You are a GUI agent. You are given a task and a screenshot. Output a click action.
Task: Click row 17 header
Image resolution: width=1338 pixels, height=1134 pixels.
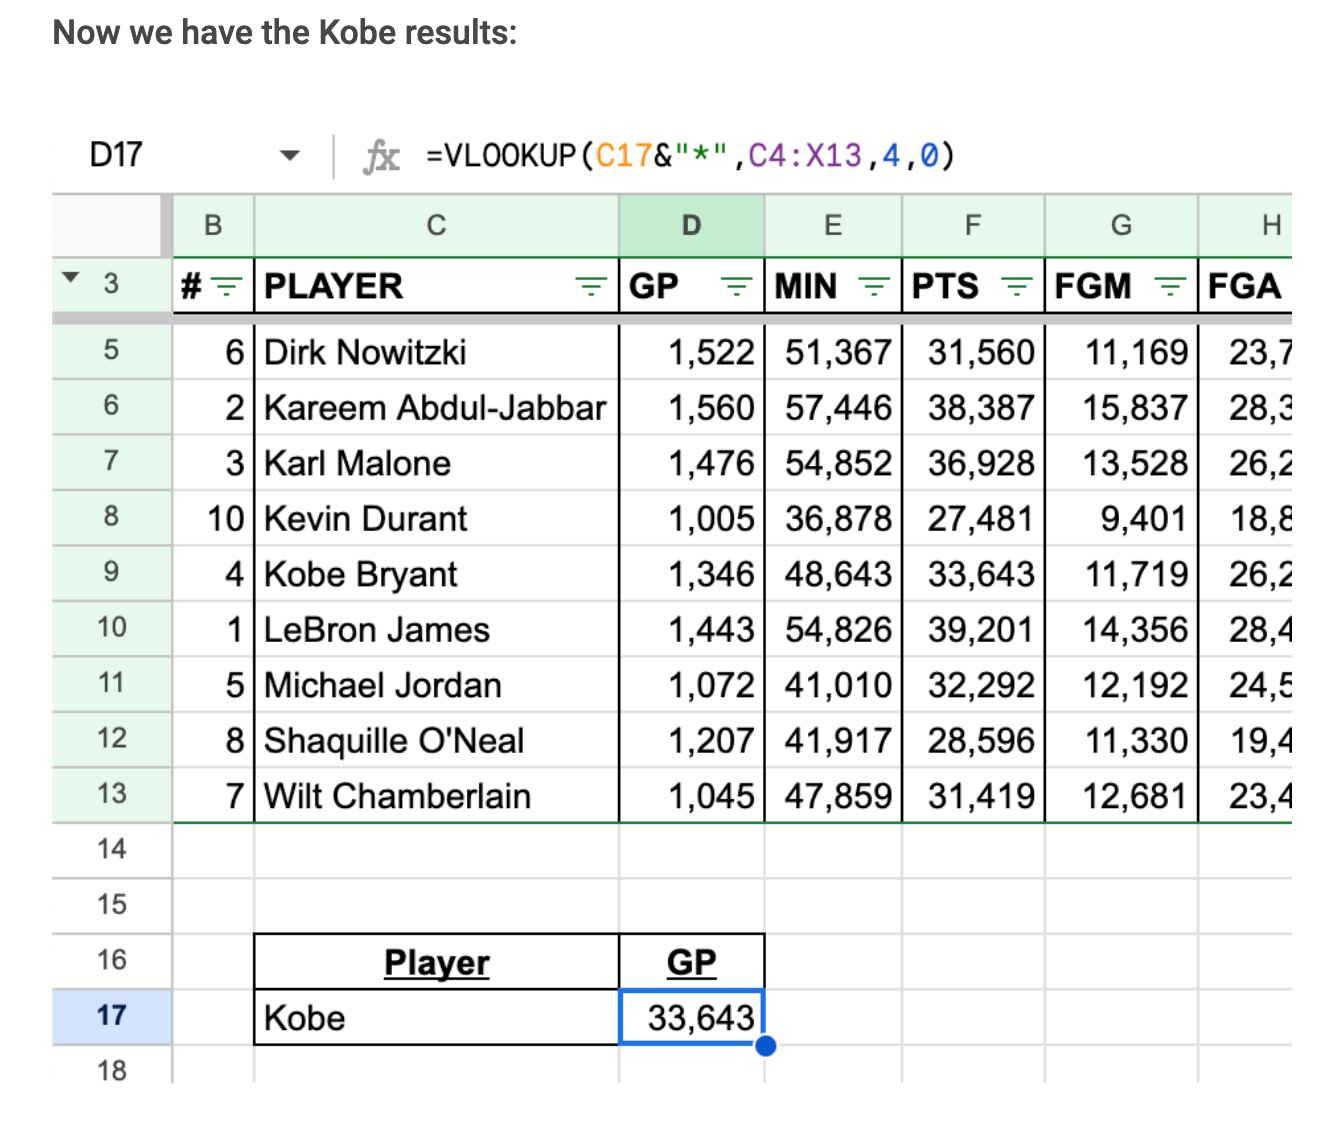[x=111, y=1016]
